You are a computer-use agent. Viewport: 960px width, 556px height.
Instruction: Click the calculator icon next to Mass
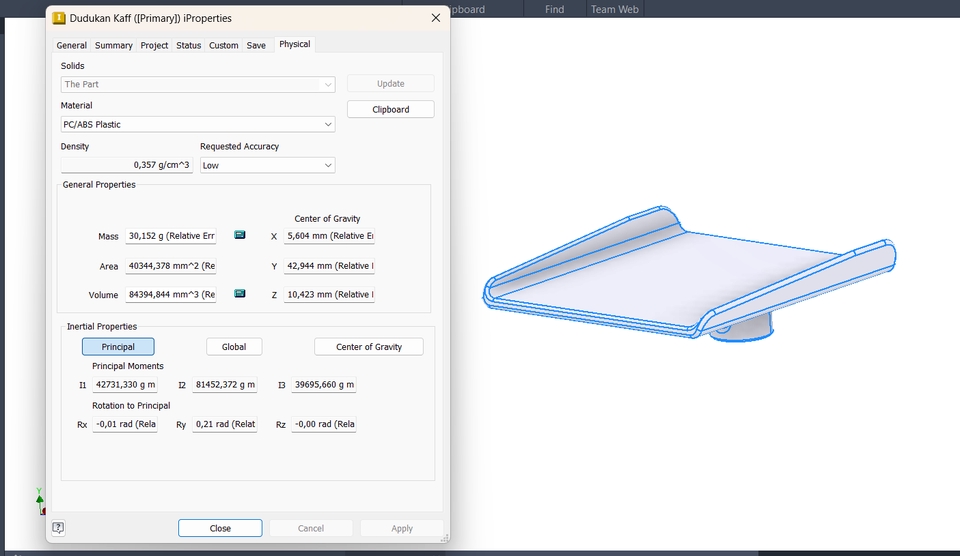[x=240, y=235]
